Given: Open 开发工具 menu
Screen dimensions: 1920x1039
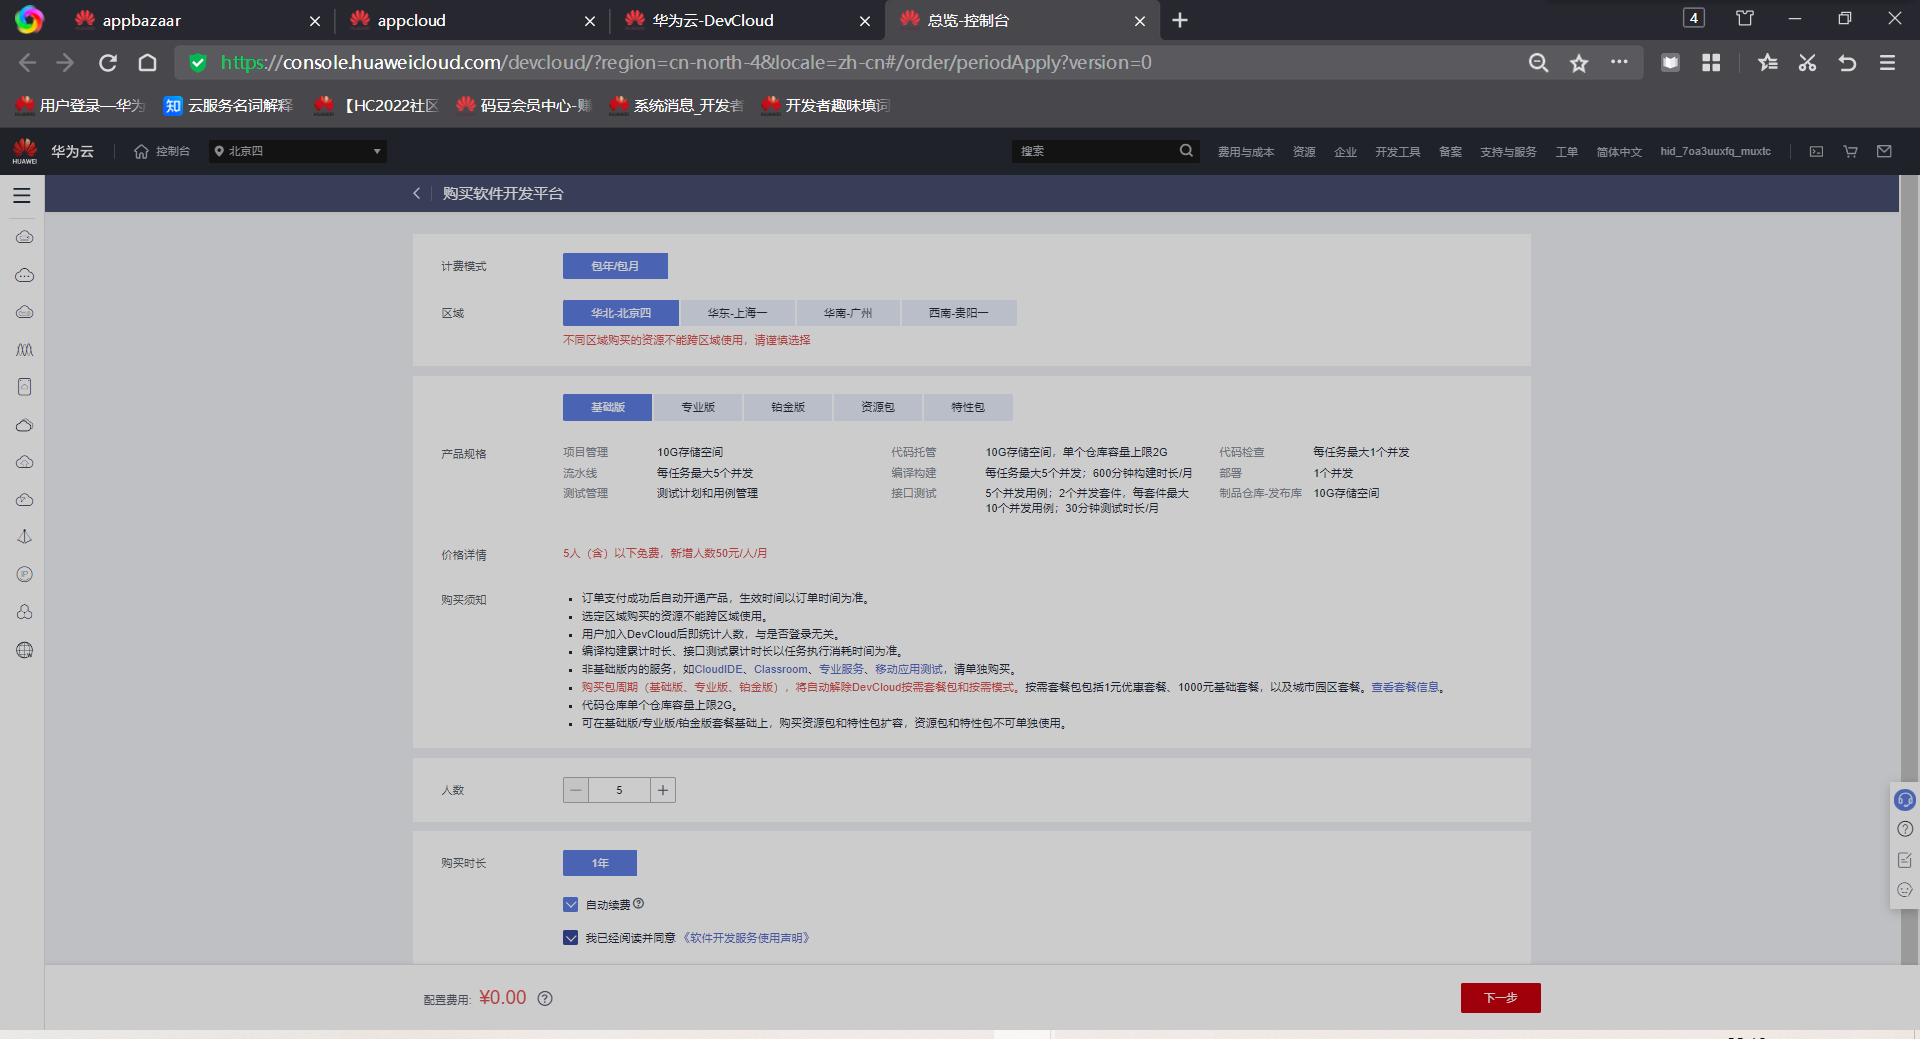Looking at the screenshot, I should coord(1397,152).
